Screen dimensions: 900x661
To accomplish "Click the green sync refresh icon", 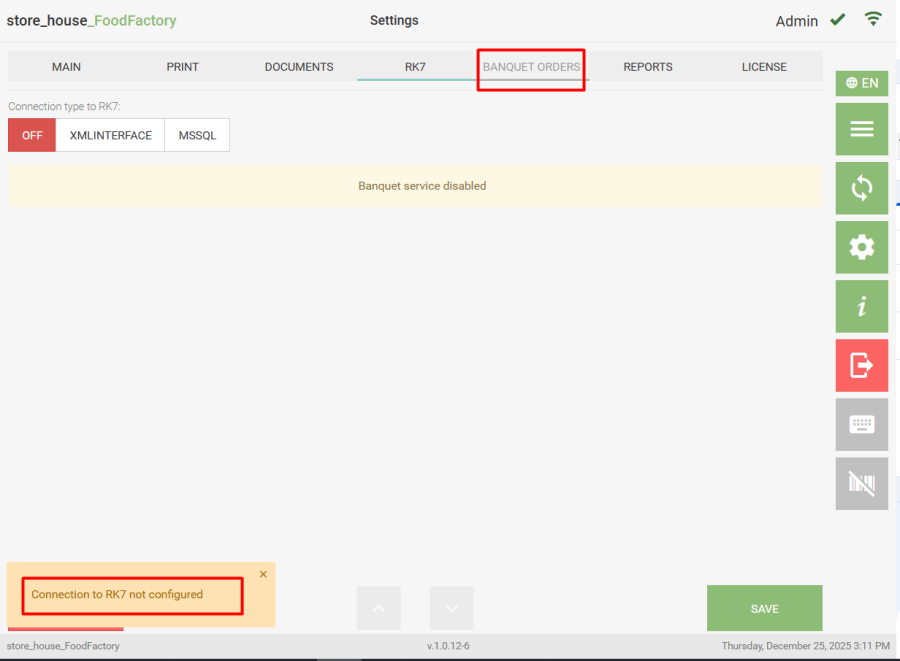I will tap(861, 189).
